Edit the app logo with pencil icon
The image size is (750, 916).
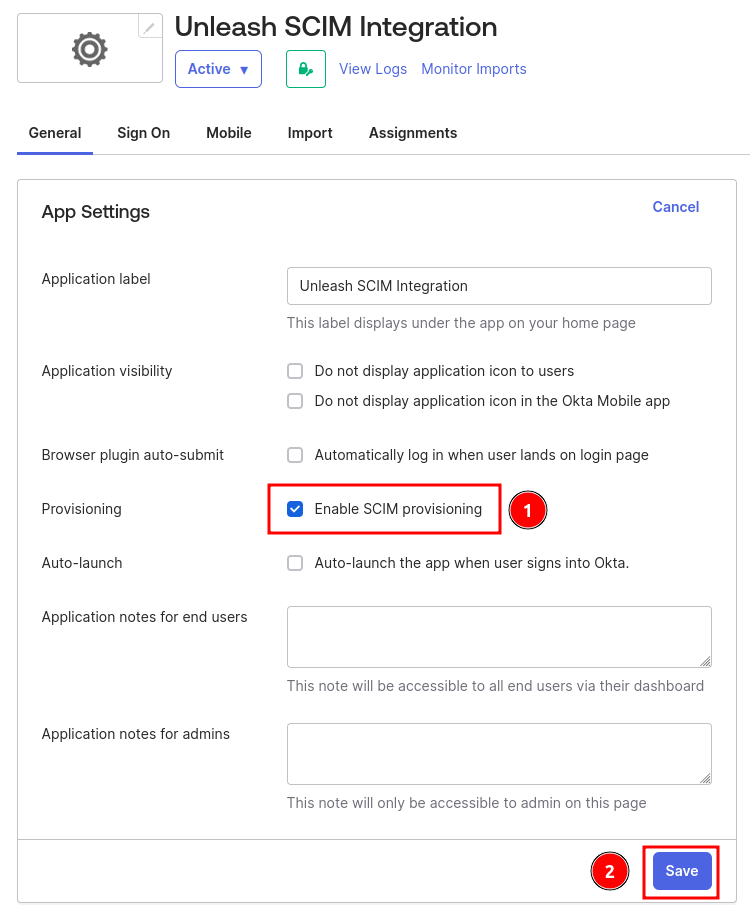pyautogui.click(x=150, y=26)
